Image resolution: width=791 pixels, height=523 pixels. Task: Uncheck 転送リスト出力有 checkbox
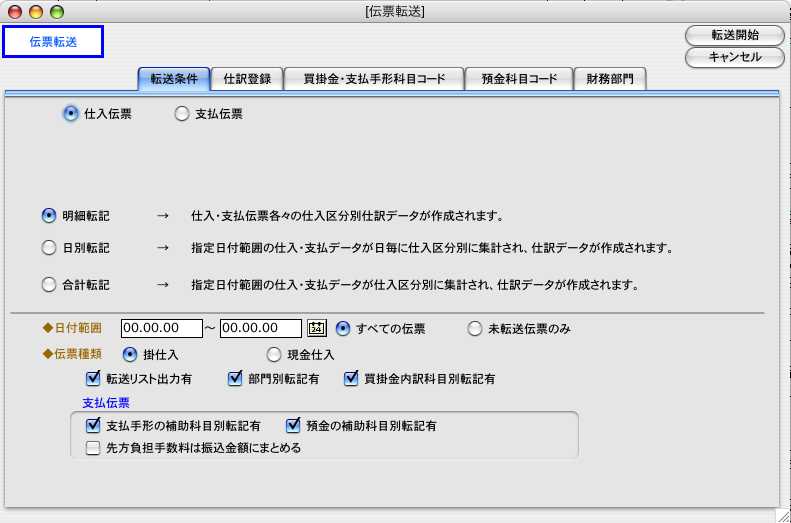[94, 379]
